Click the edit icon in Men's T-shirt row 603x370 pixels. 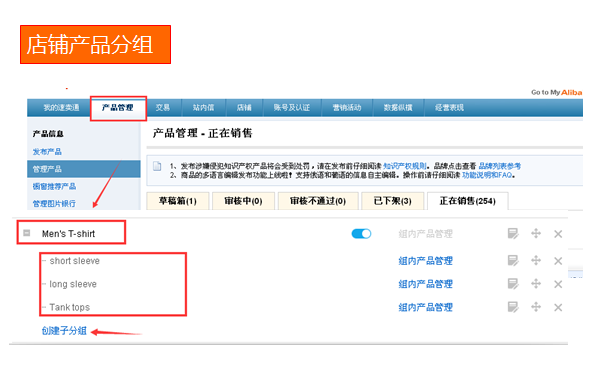513,233
